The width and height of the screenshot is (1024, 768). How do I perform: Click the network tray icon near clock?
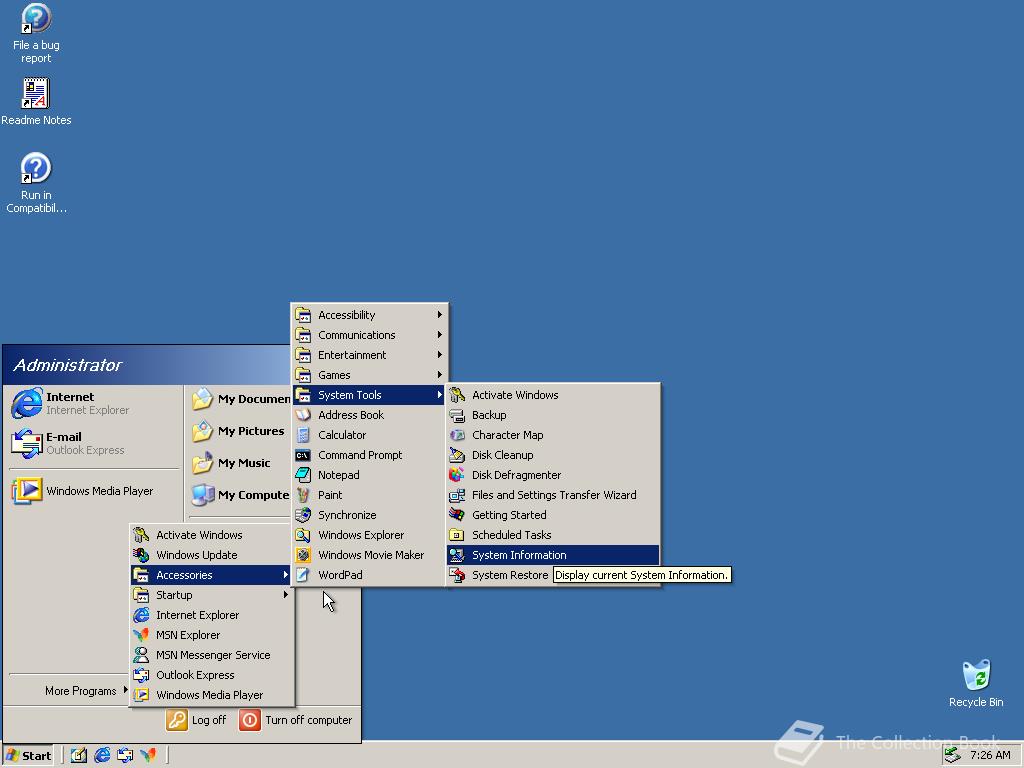coord(953,756)
